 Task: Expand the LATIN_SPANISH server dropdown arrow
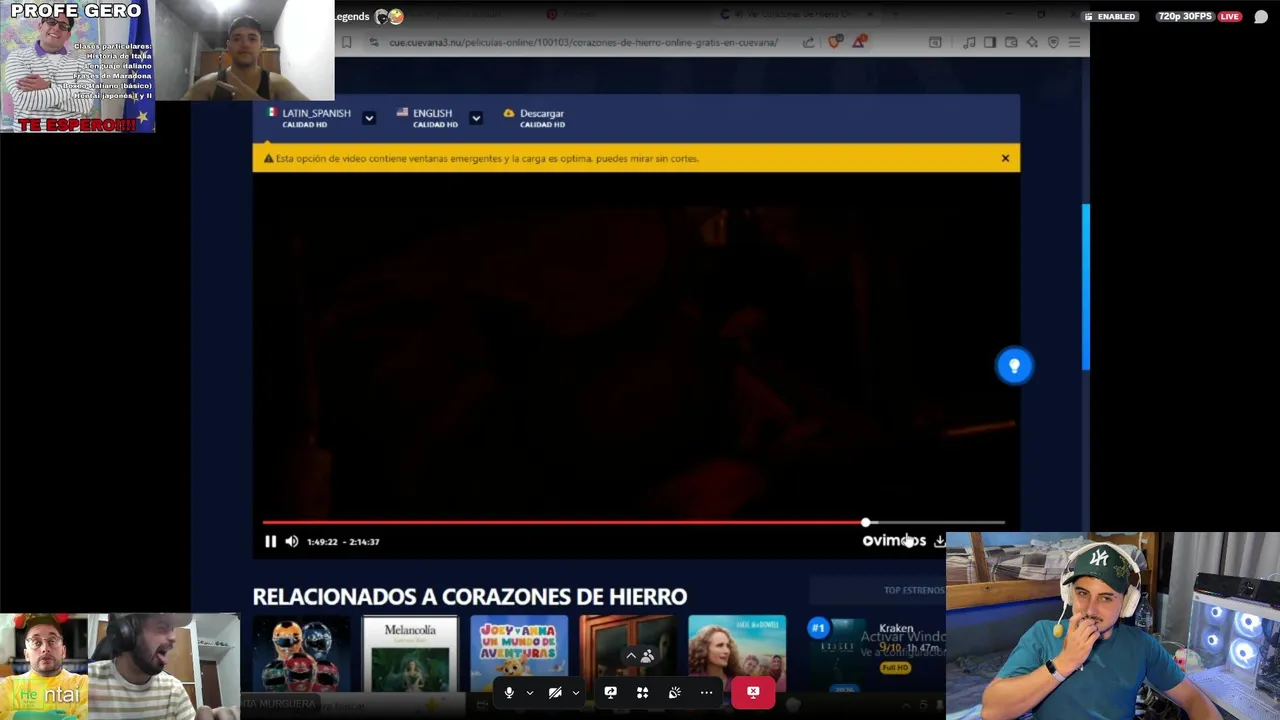click(369, 118)
